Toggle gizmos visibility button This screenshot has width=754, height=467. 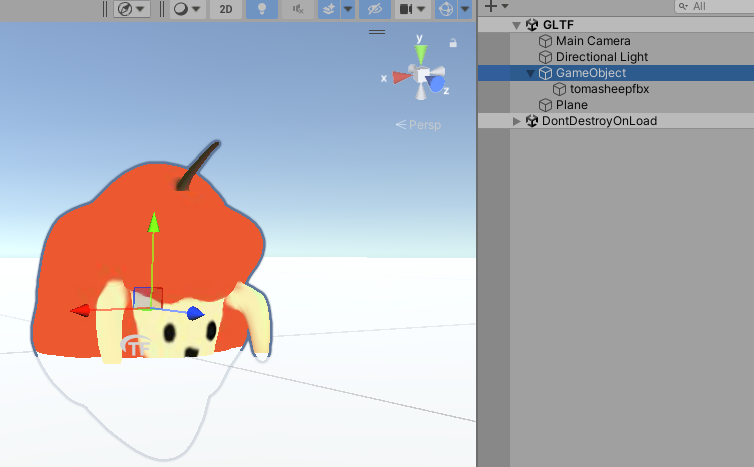point(446,9)
